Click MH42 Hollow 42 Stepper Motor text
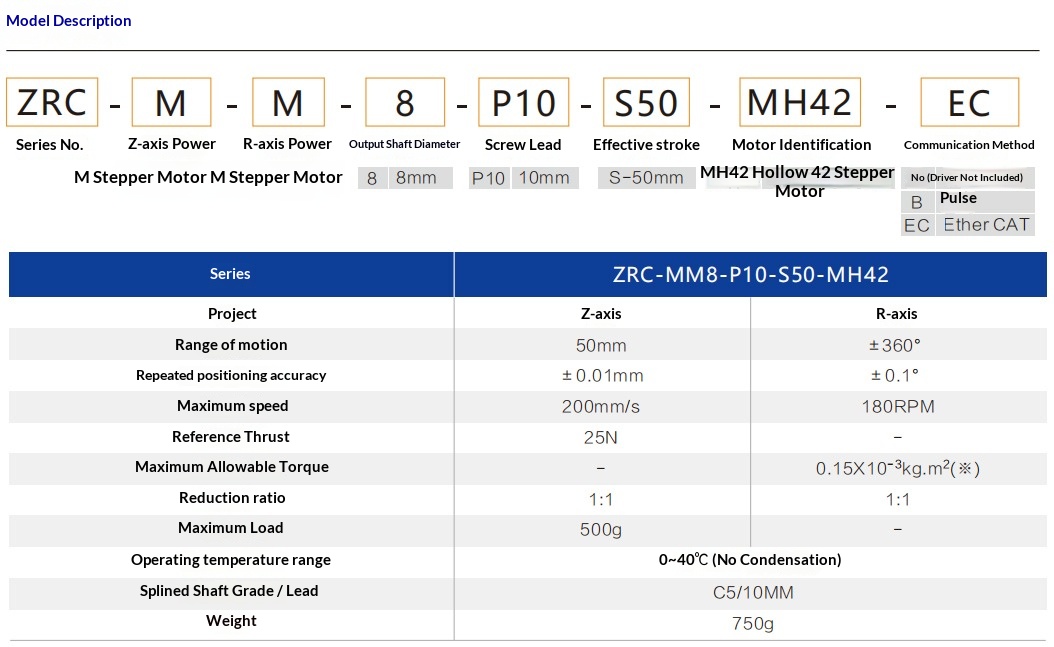1054x647 pixels. point(797,181)
